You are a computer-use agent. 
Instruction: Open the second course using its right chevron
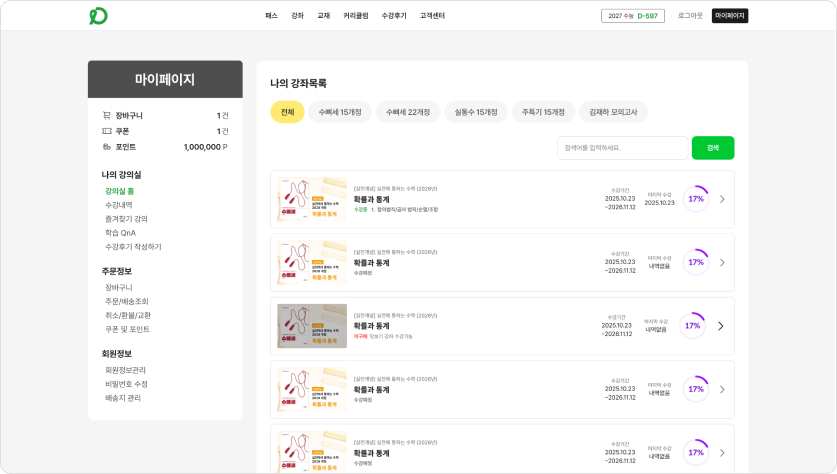coord(722,262)
